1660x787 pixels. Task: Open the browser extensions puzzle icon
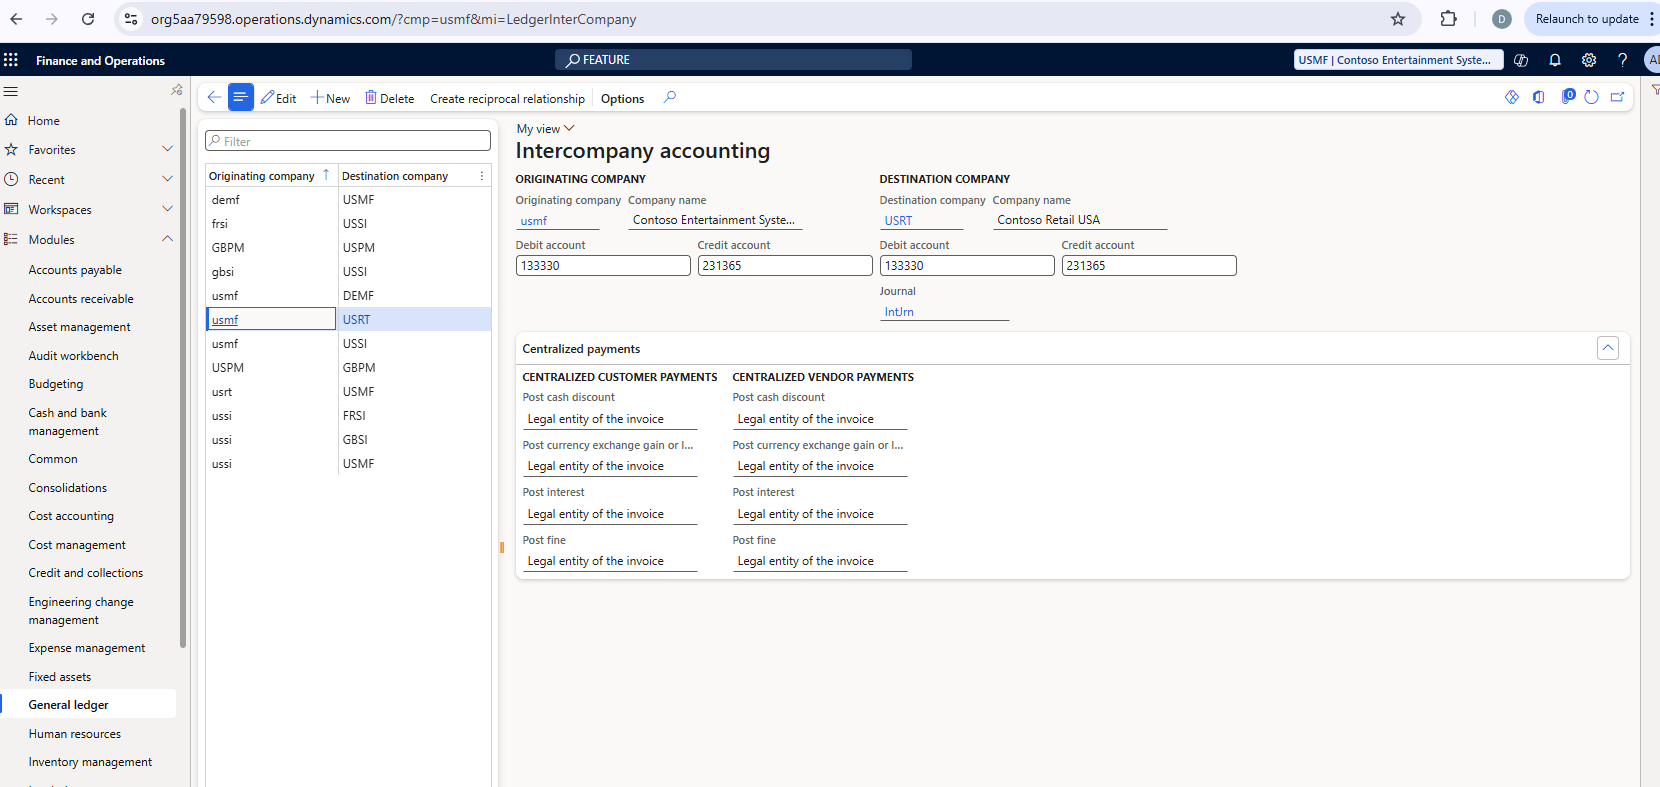pyautogui.click(x=1448, y=19)
